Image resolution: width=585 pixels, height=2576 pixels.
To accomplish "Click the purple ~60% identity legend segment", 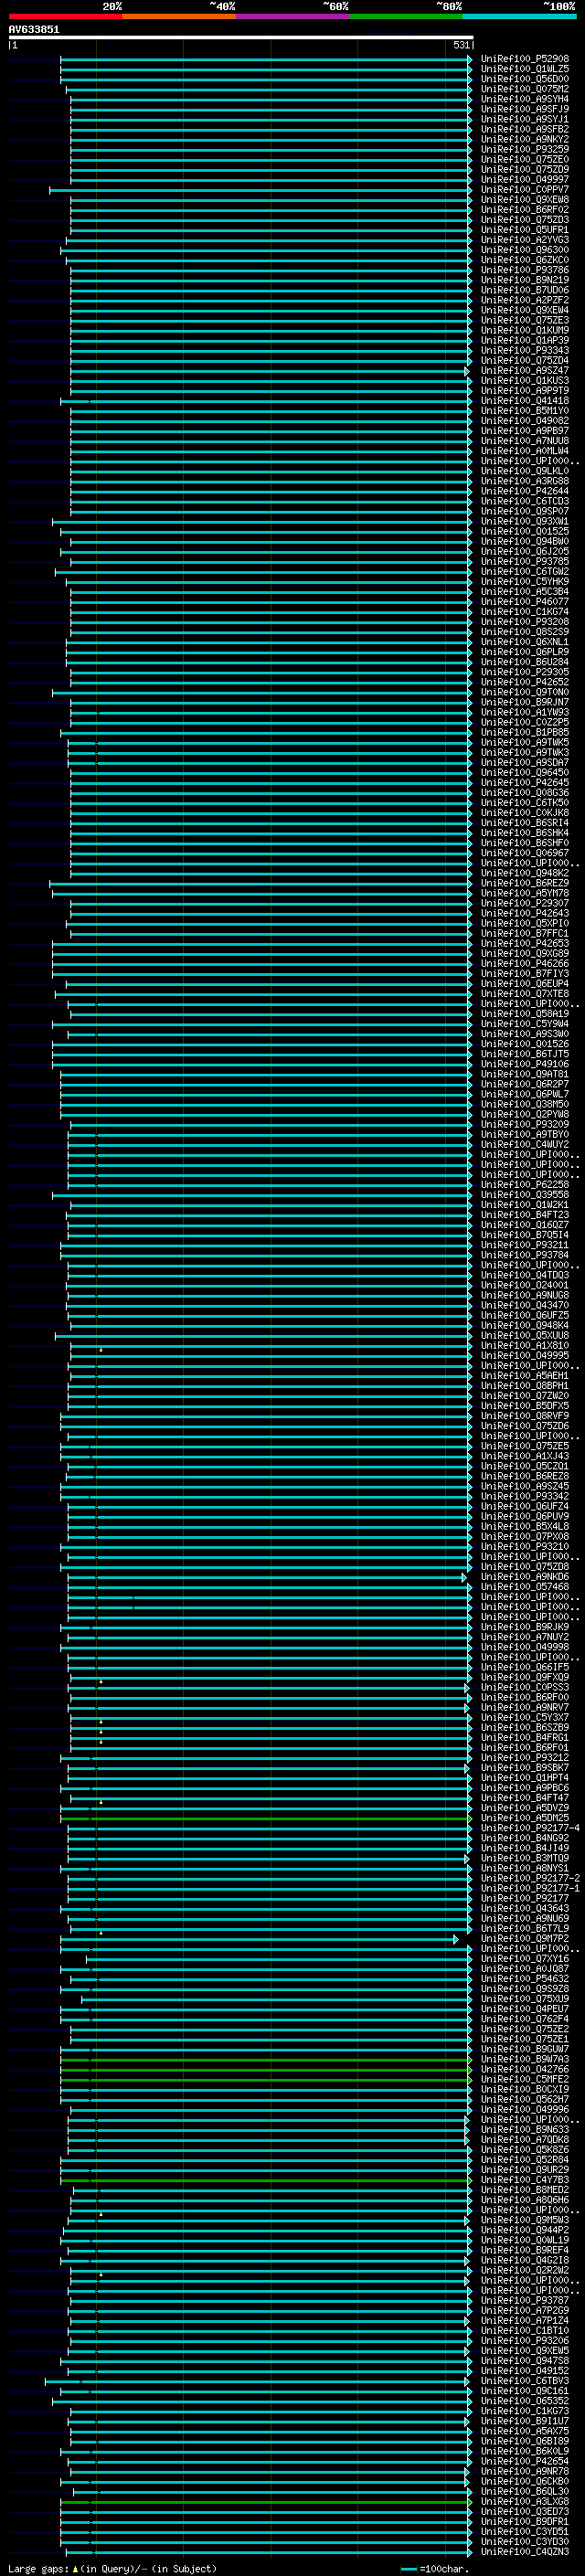I will click(293, 16).
